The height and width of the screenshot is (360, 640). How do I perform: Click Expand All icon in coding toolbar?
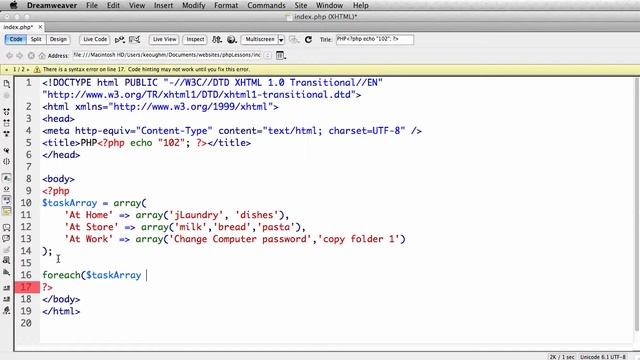[x=7, y=133]
